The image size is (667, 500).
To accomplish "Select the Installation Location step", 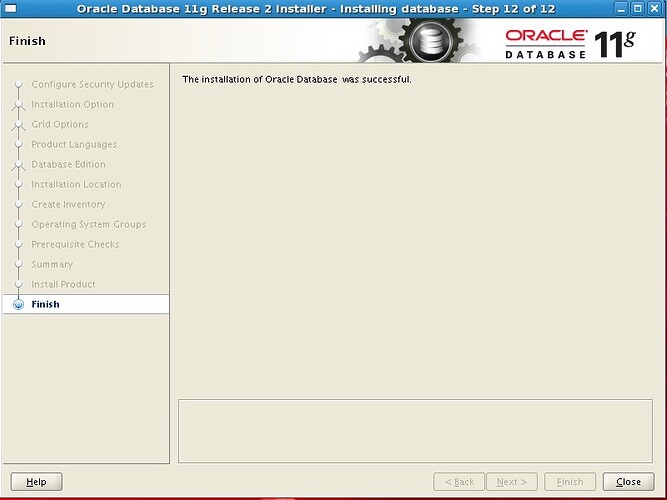I will [76, 184].
